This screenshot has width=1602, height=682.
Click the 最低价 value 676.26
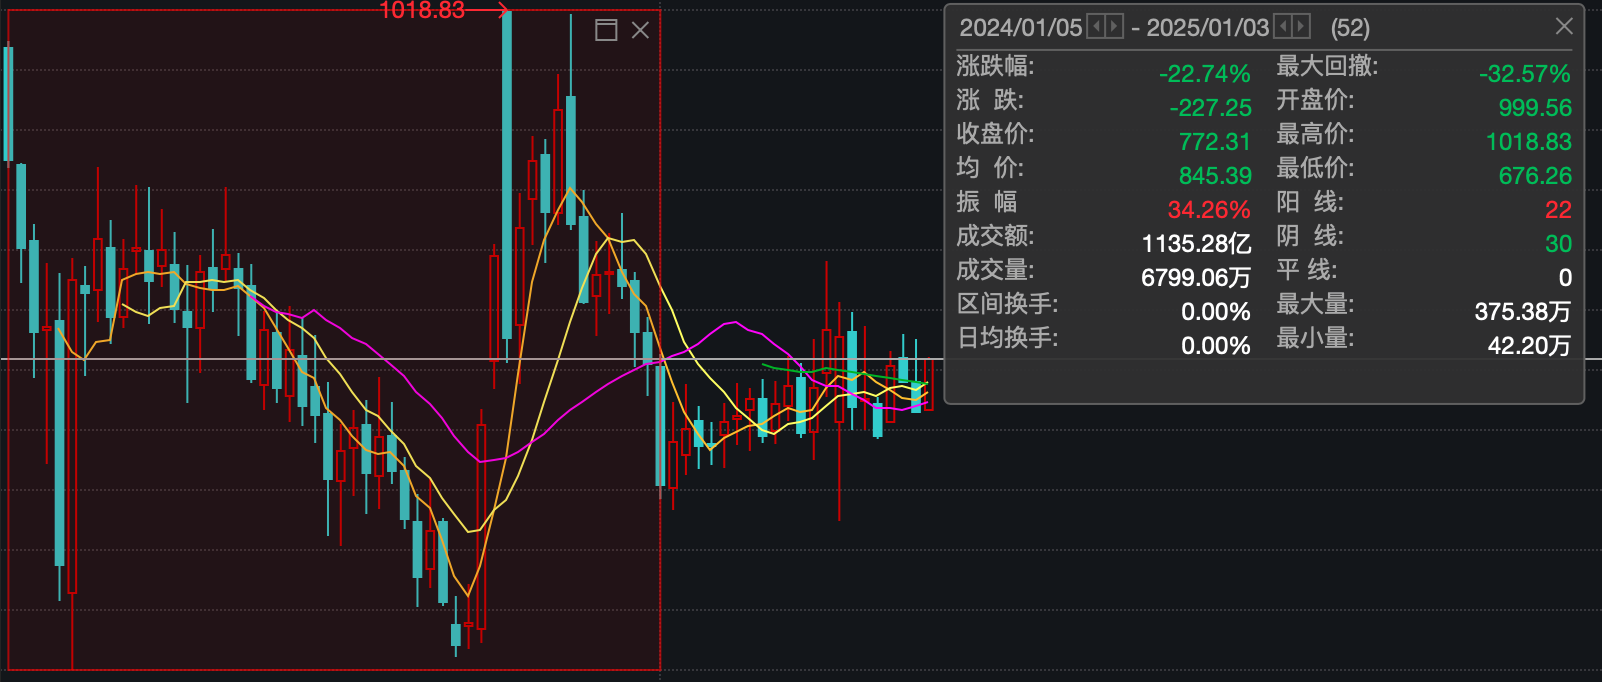(x=1535, y=176)
